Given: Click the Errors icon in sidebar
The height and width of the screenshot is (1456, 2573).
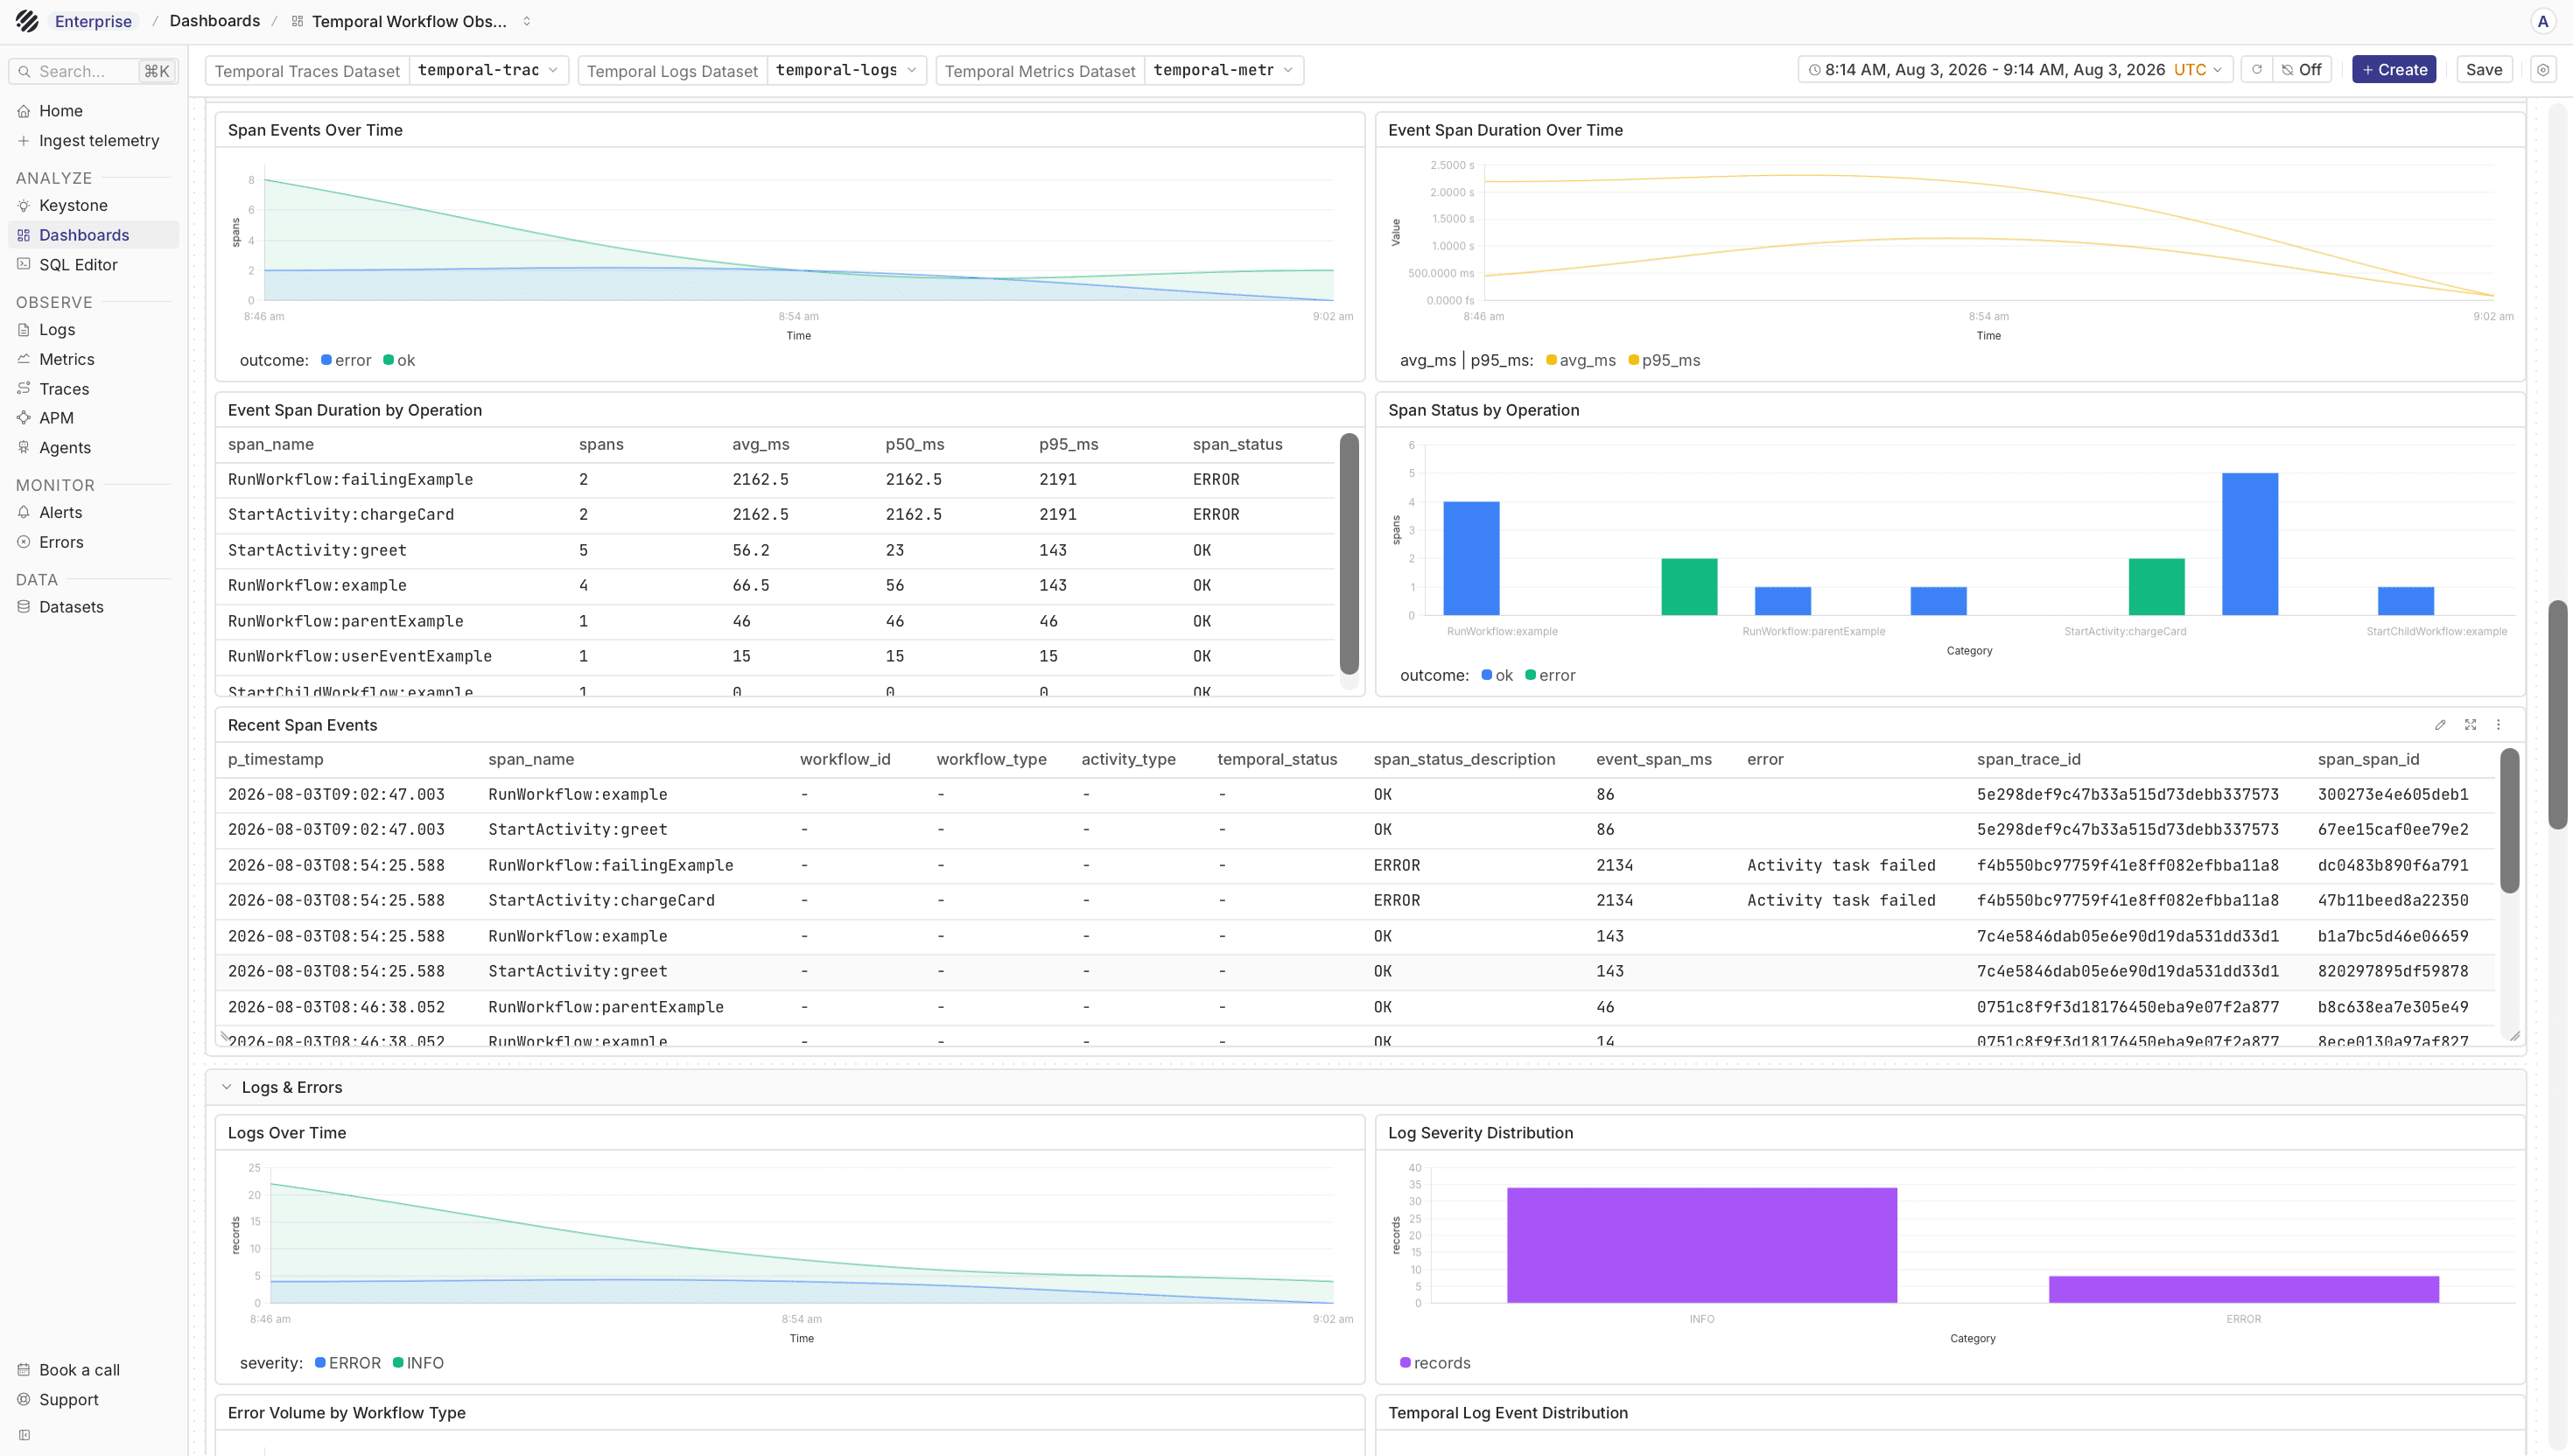Looking at the screenshot, I should click(x=24, y=542).
